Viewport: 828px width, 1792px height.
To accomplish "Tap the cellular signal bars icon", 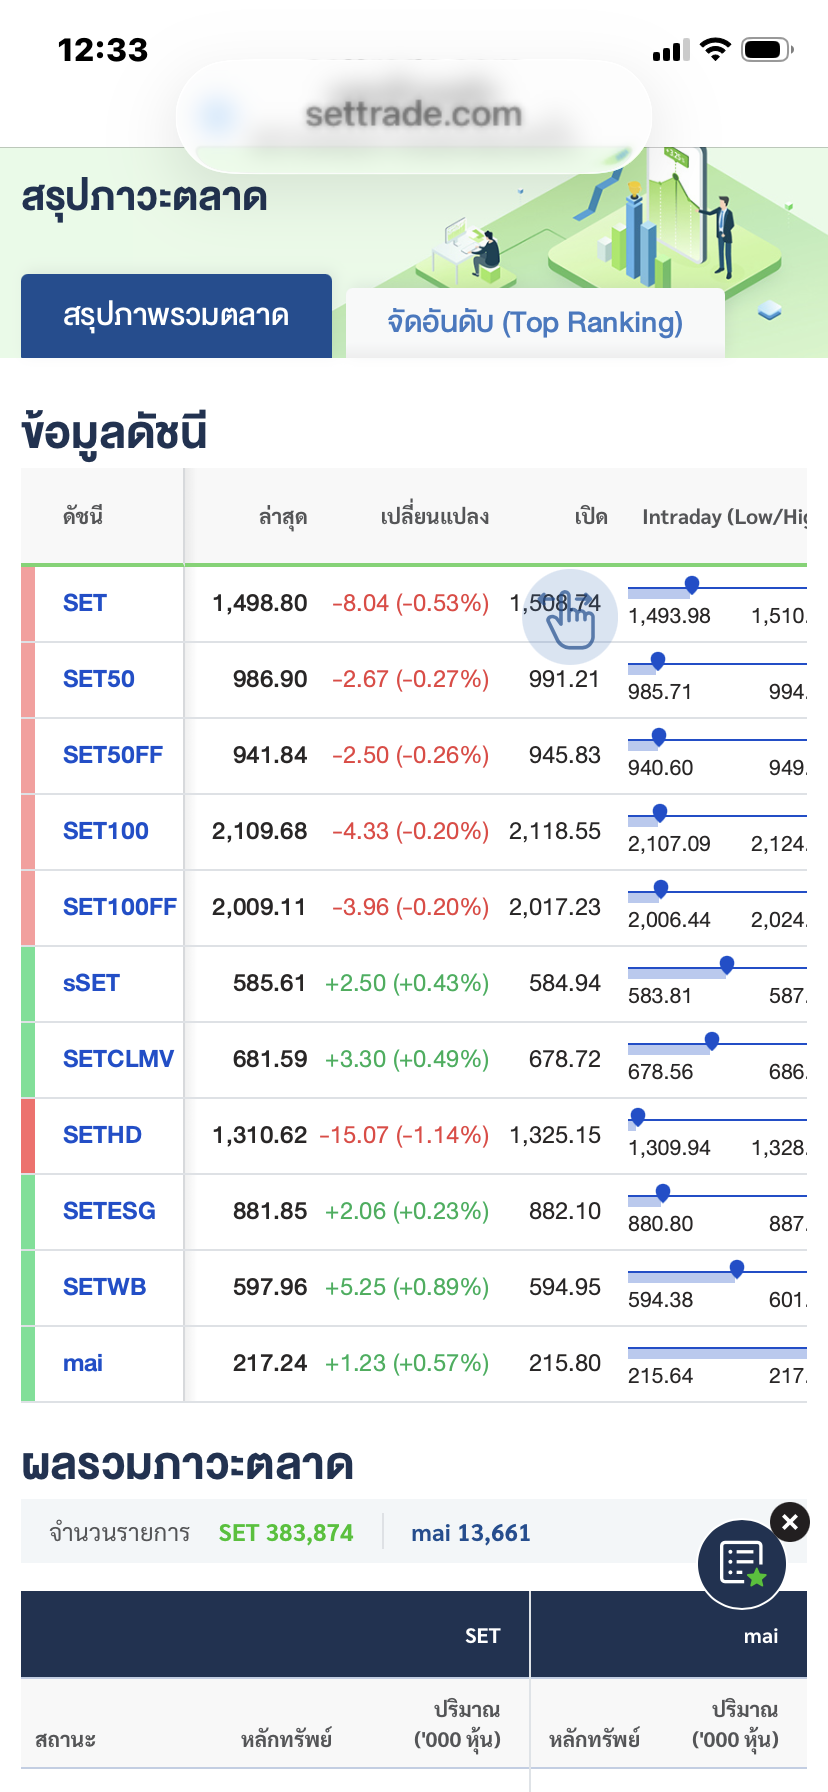I will click(670, 50).
